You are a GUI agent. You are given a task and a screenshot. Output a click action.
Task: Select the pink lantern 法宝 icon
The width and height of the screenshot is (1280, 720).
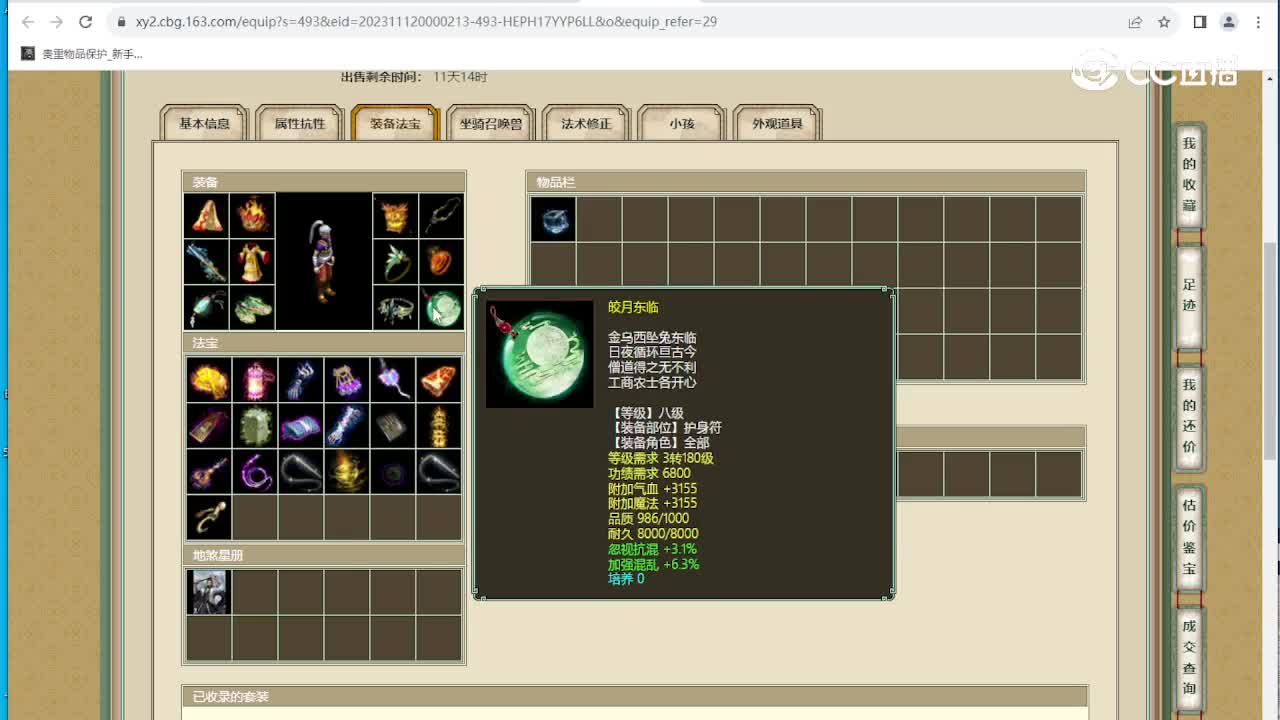pos(255,380)
